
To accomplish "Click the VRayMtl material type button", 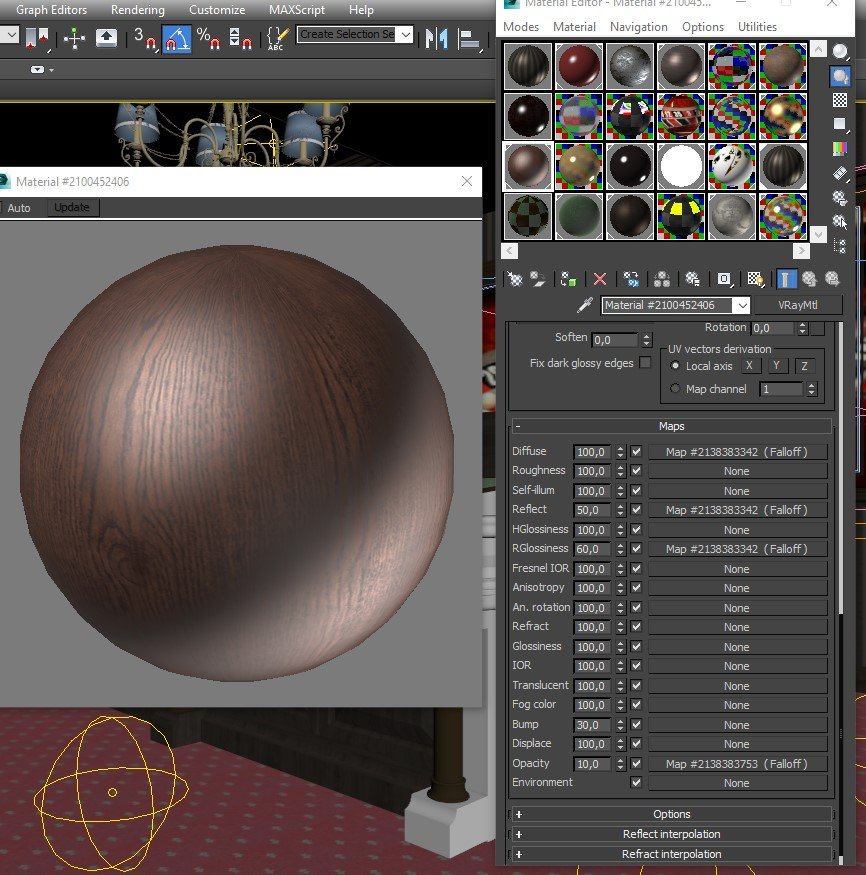I will click(x=797, y=306).
